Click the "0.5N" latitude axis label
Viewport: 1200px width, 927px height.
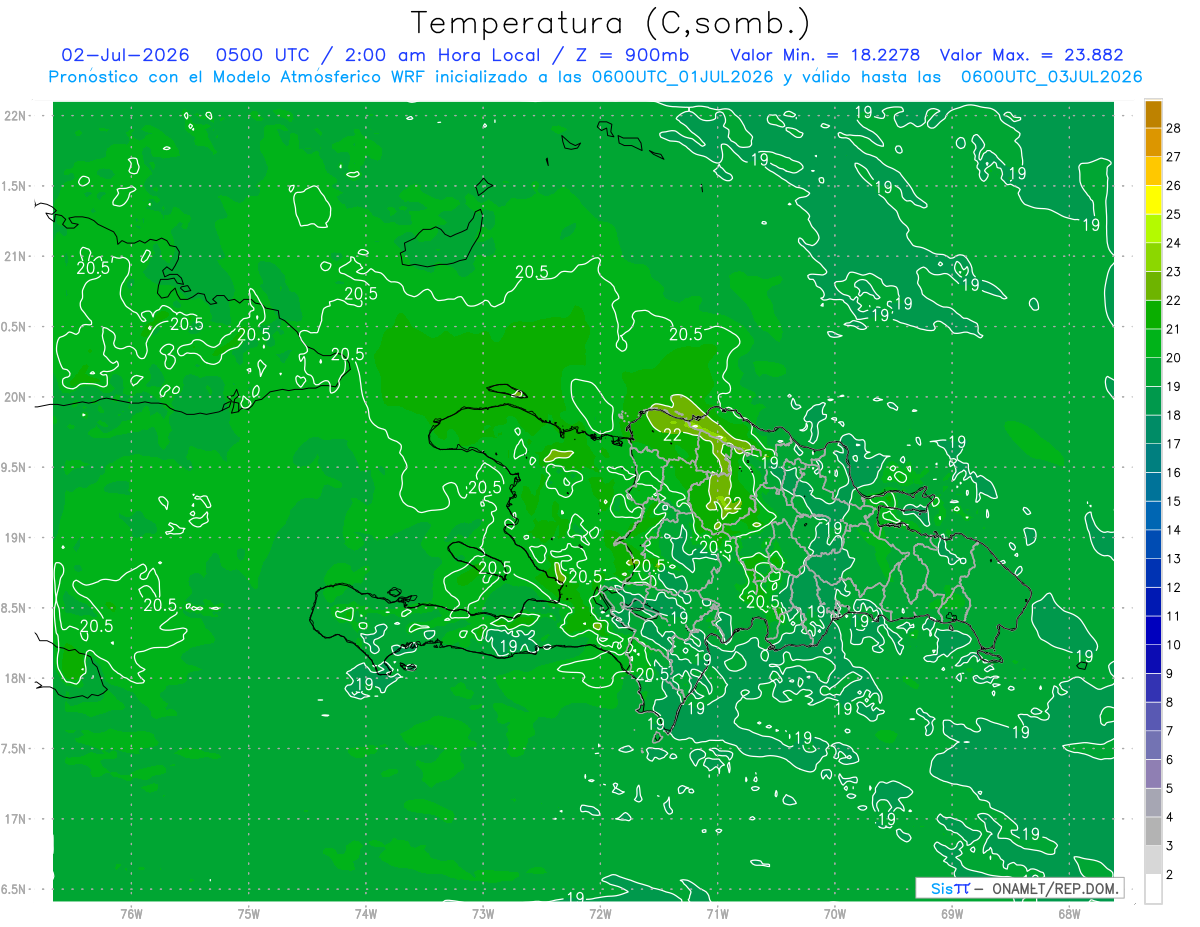click(x=15, y=327)
